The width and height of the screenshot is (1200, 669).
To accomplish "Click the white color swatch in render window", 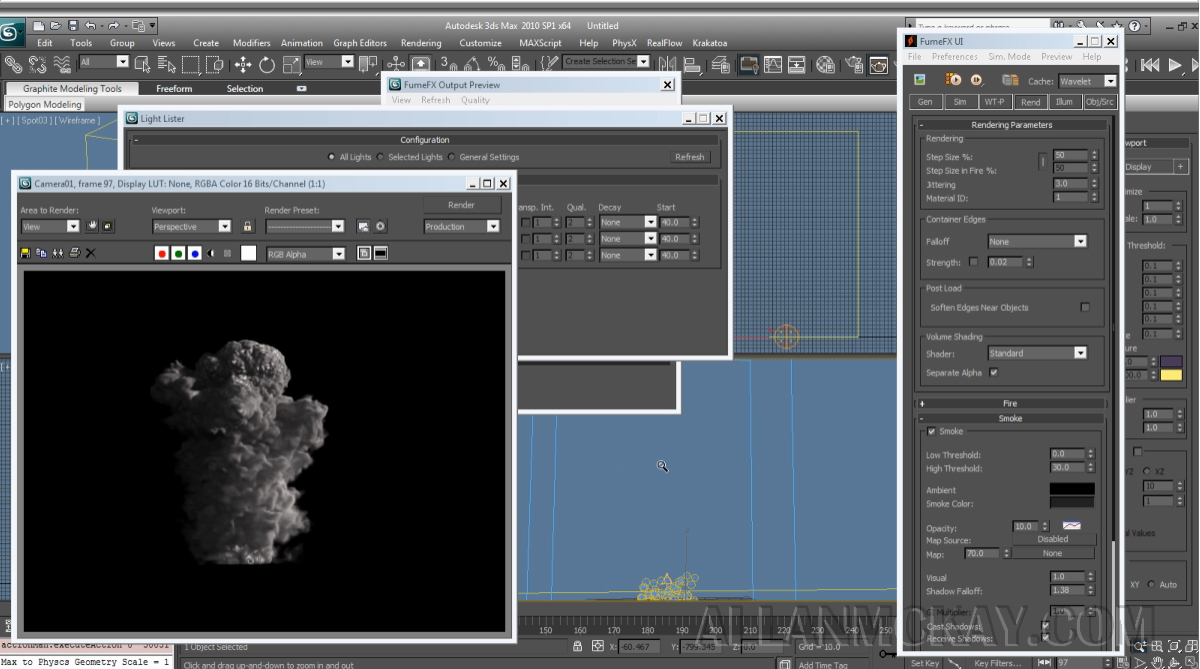I will pos(248,254).
